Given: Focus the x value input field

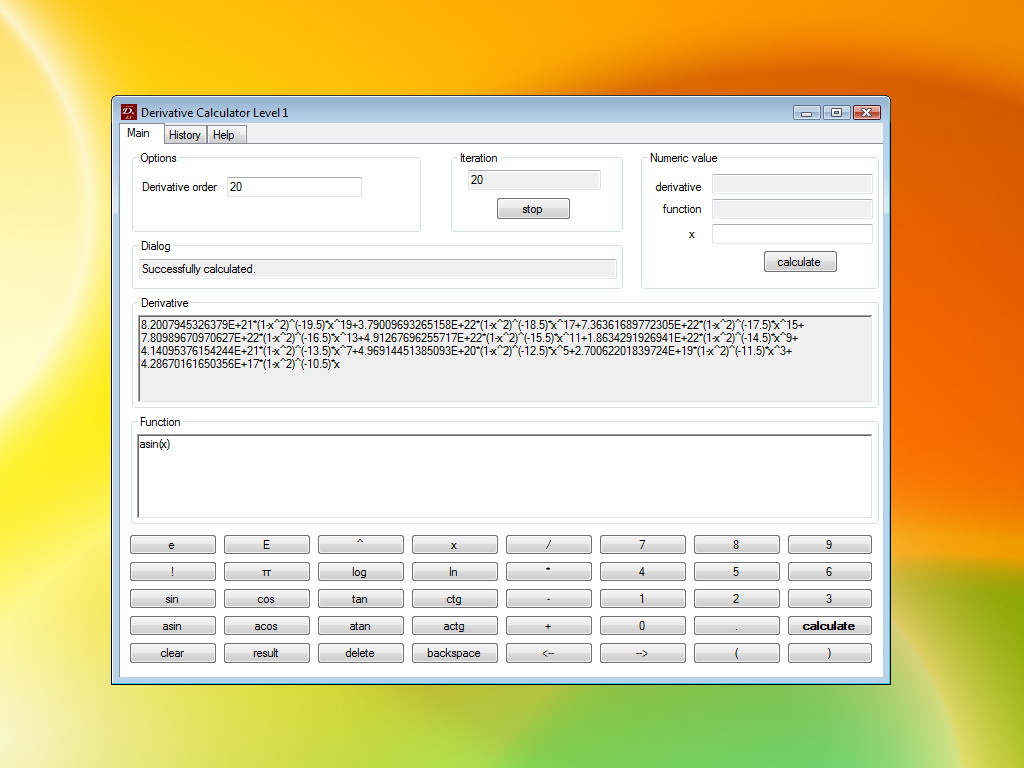Looking at the screenshot, I should [792, 234].
